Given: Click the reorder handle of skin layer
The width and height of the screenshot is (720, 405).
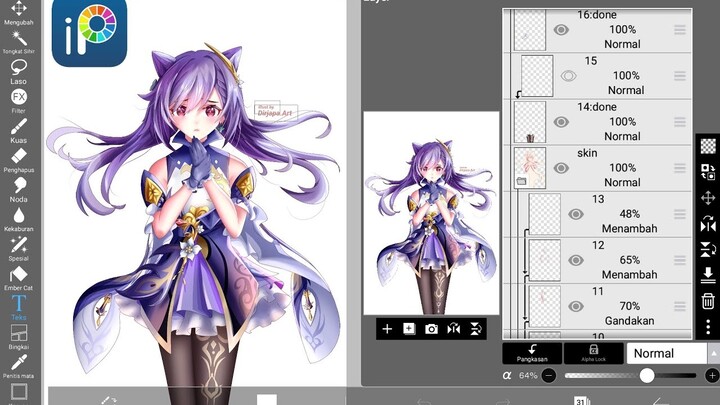Looking at the screenshot, I should 680,168.
